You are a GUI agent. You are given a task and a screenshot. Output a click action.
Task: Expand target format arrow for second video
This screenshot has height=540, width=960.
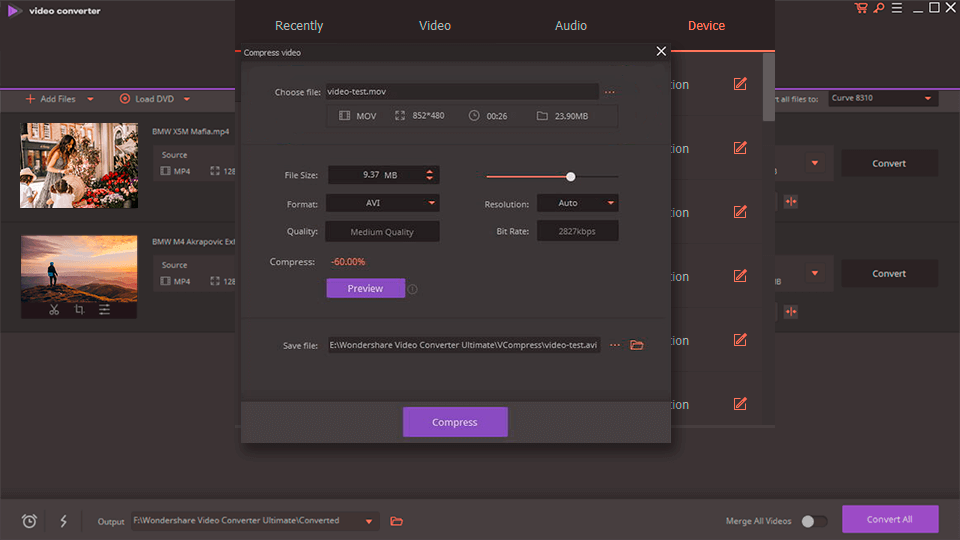click(x=815, y=273)
